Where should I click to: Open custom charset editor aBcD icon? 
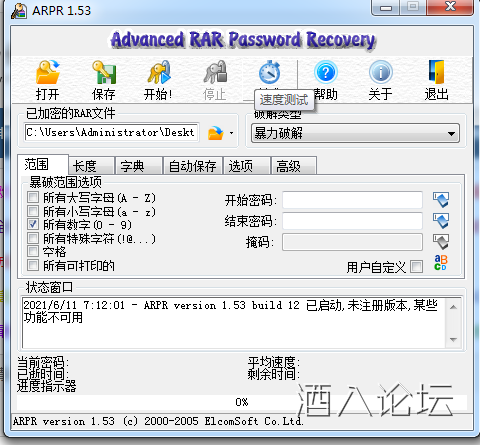click(x=441, y=263)
